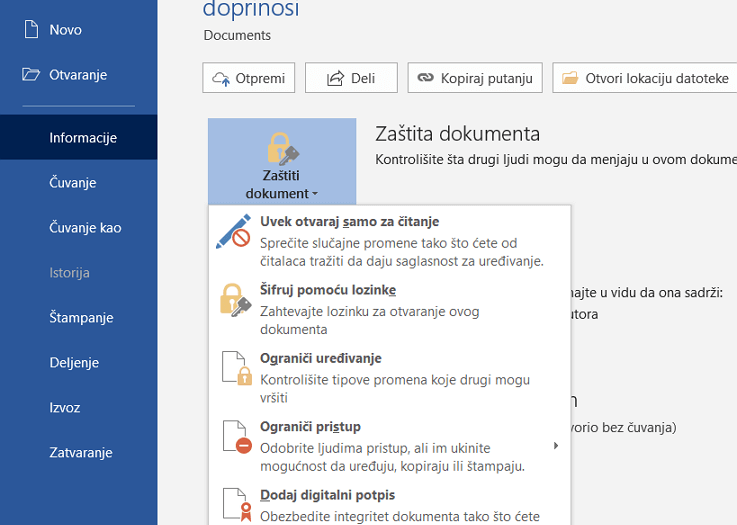Open the Zaštiti dokument dropdown arrow
737x525 pixels.
coord(314,194)
